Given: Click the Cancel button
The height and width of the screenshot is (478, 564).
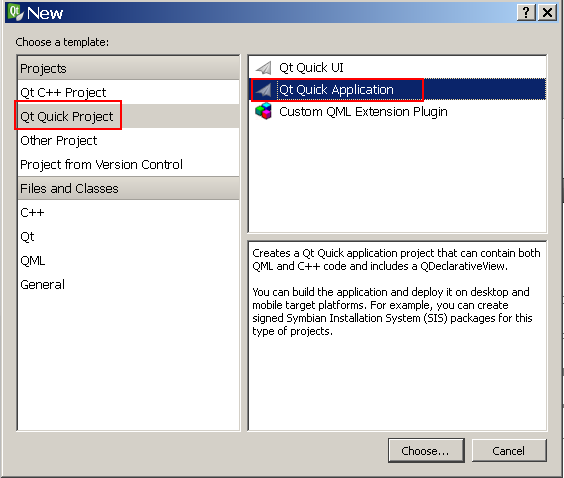Looking at the screenshot, I should [x=509, y=450].
